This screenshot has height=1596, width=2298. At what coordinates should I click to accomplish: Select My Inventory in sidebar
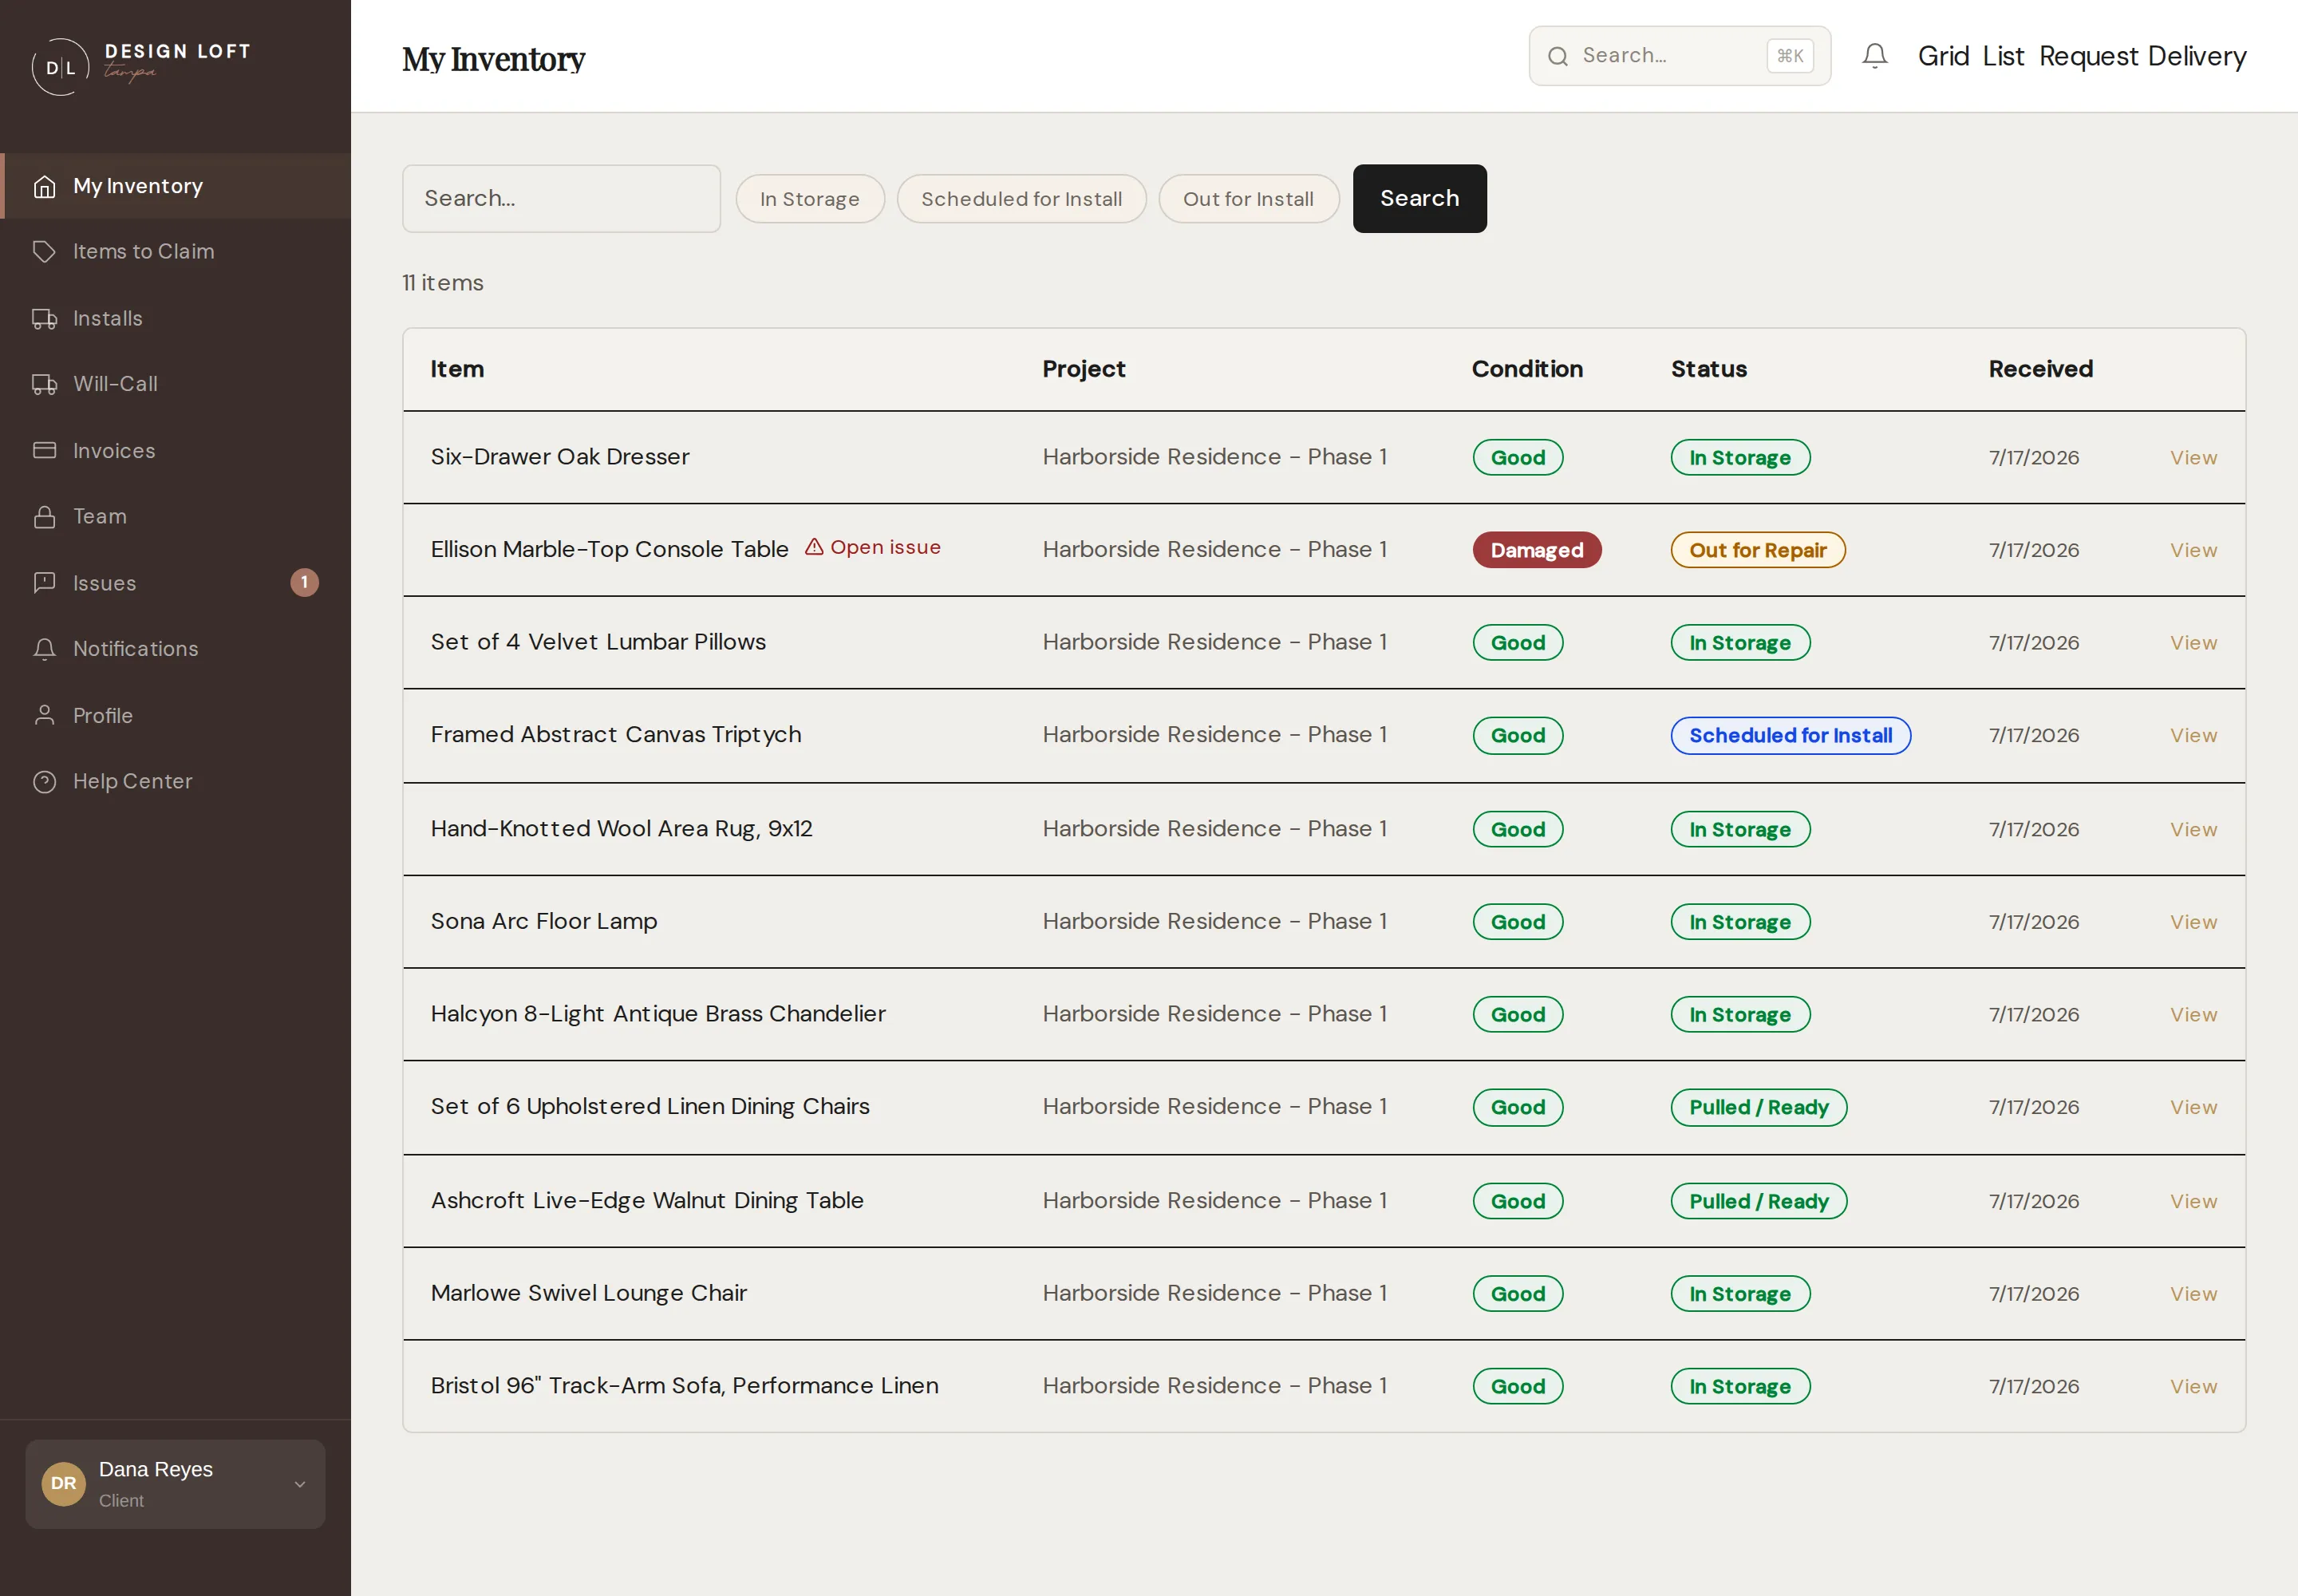click(x=176, y=186)
